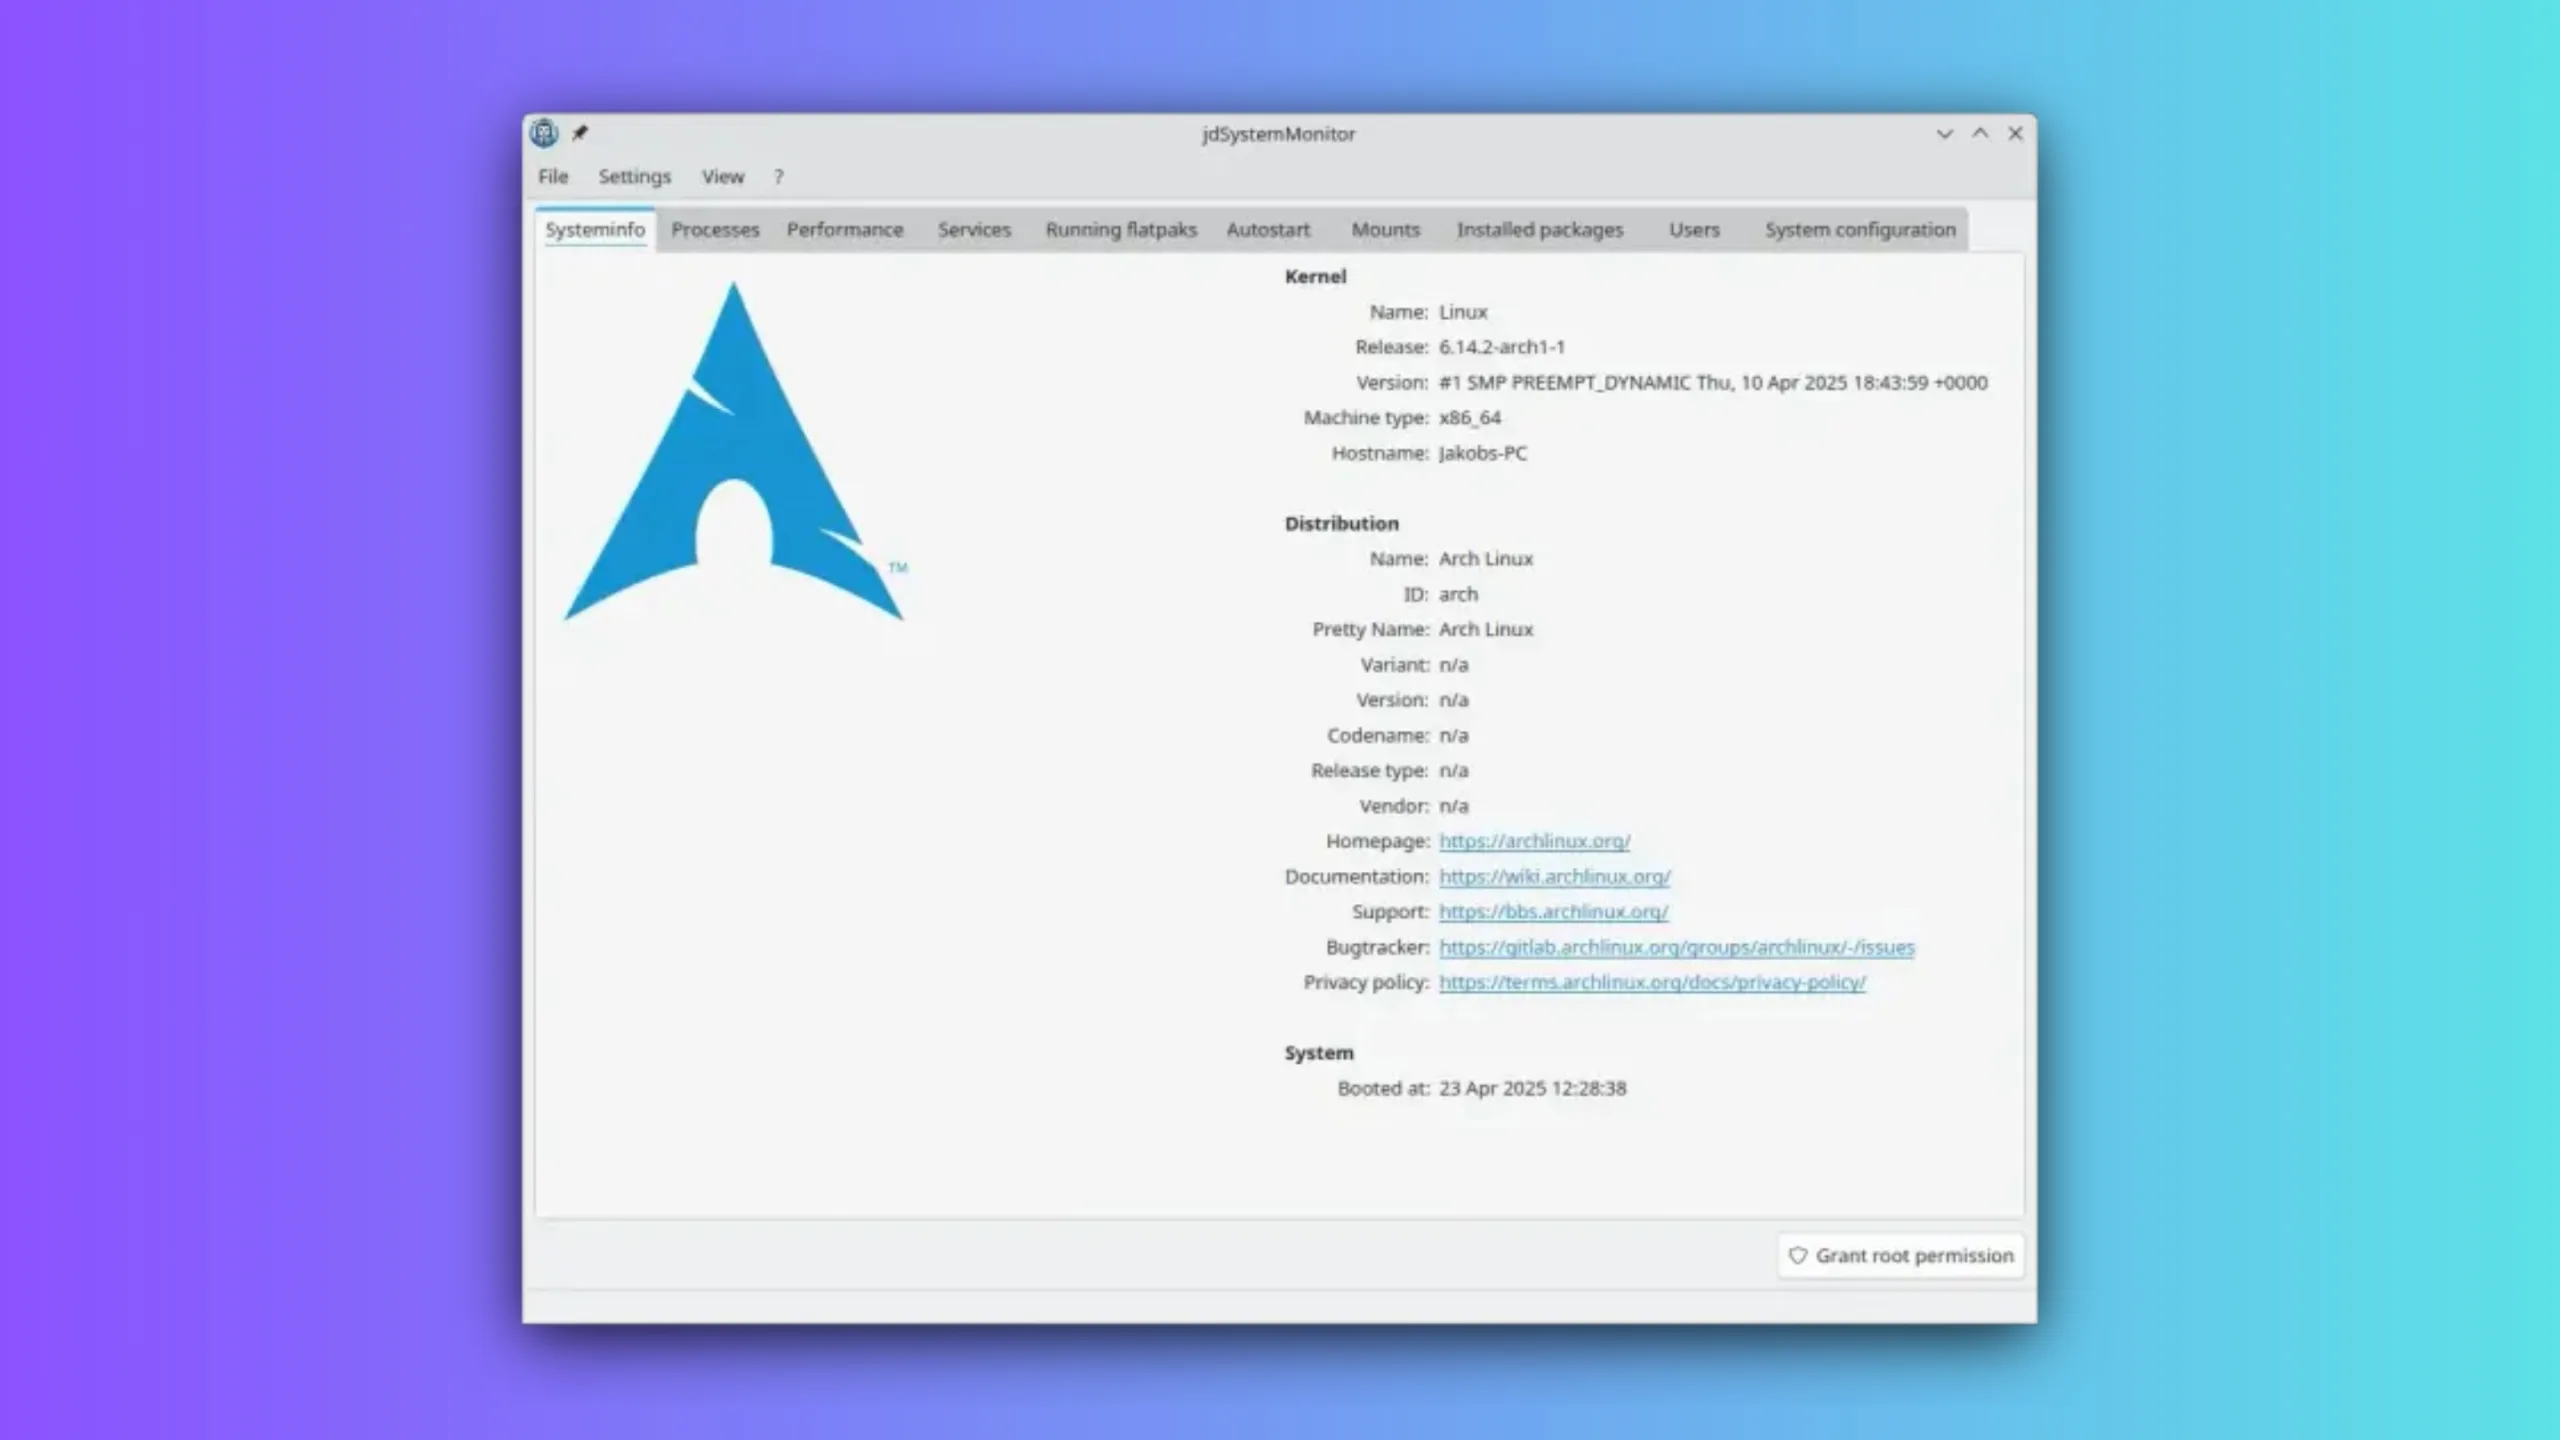This screenshot has height=1440, width=2560.
Task: Open the gitlab.archlinux.org bugtracker link
Action: (1676, 947)
